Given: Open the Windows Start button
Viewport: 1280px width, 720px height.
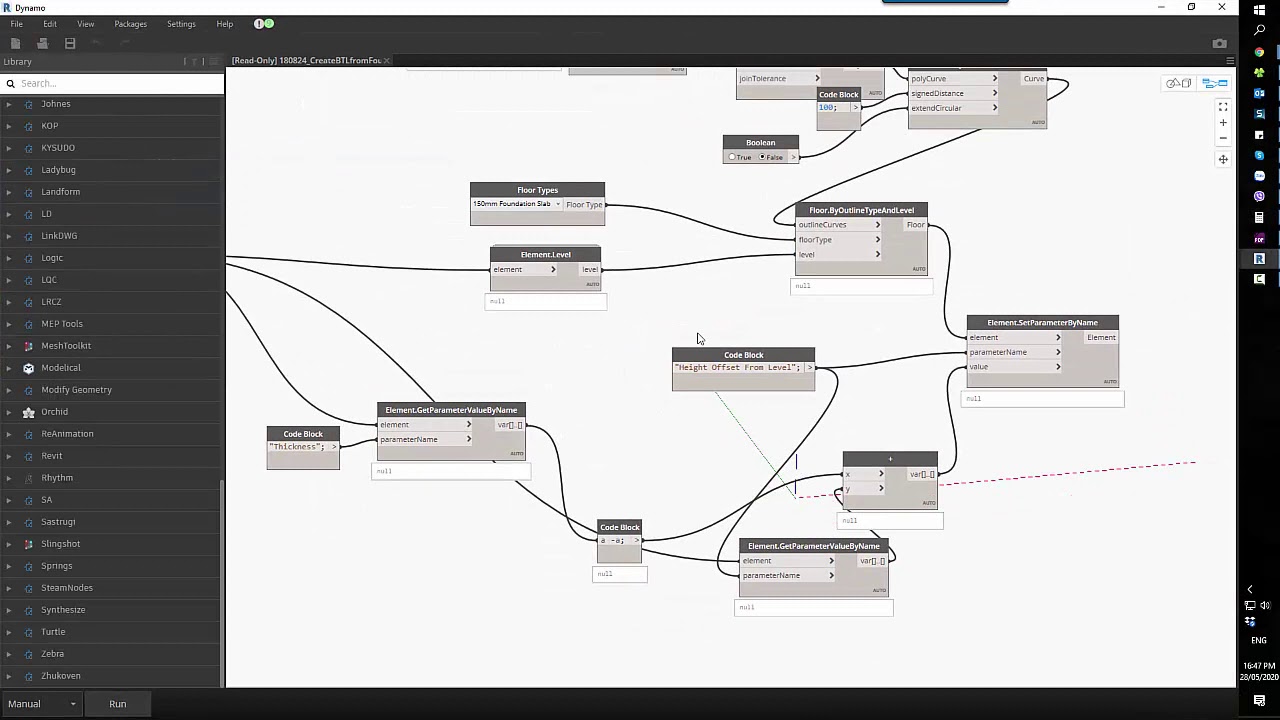Looking at the screenshot, I should [1259, 9].
